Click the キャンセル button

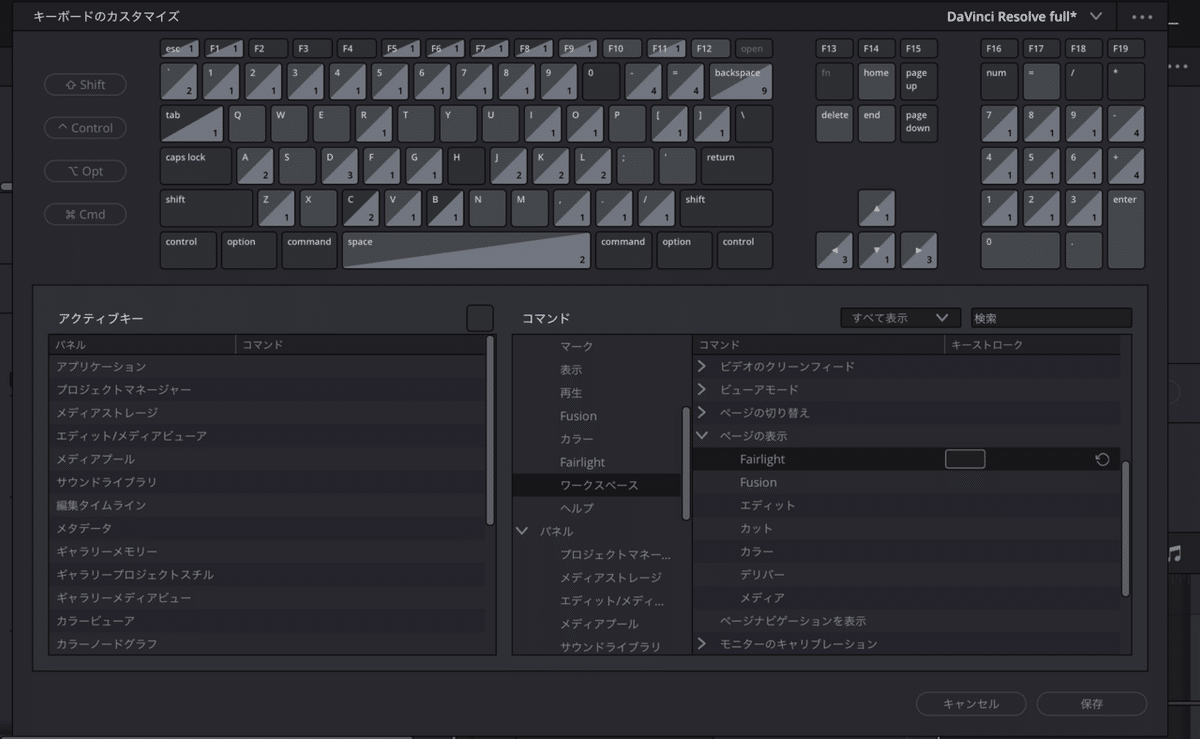[x=971, y=703]
